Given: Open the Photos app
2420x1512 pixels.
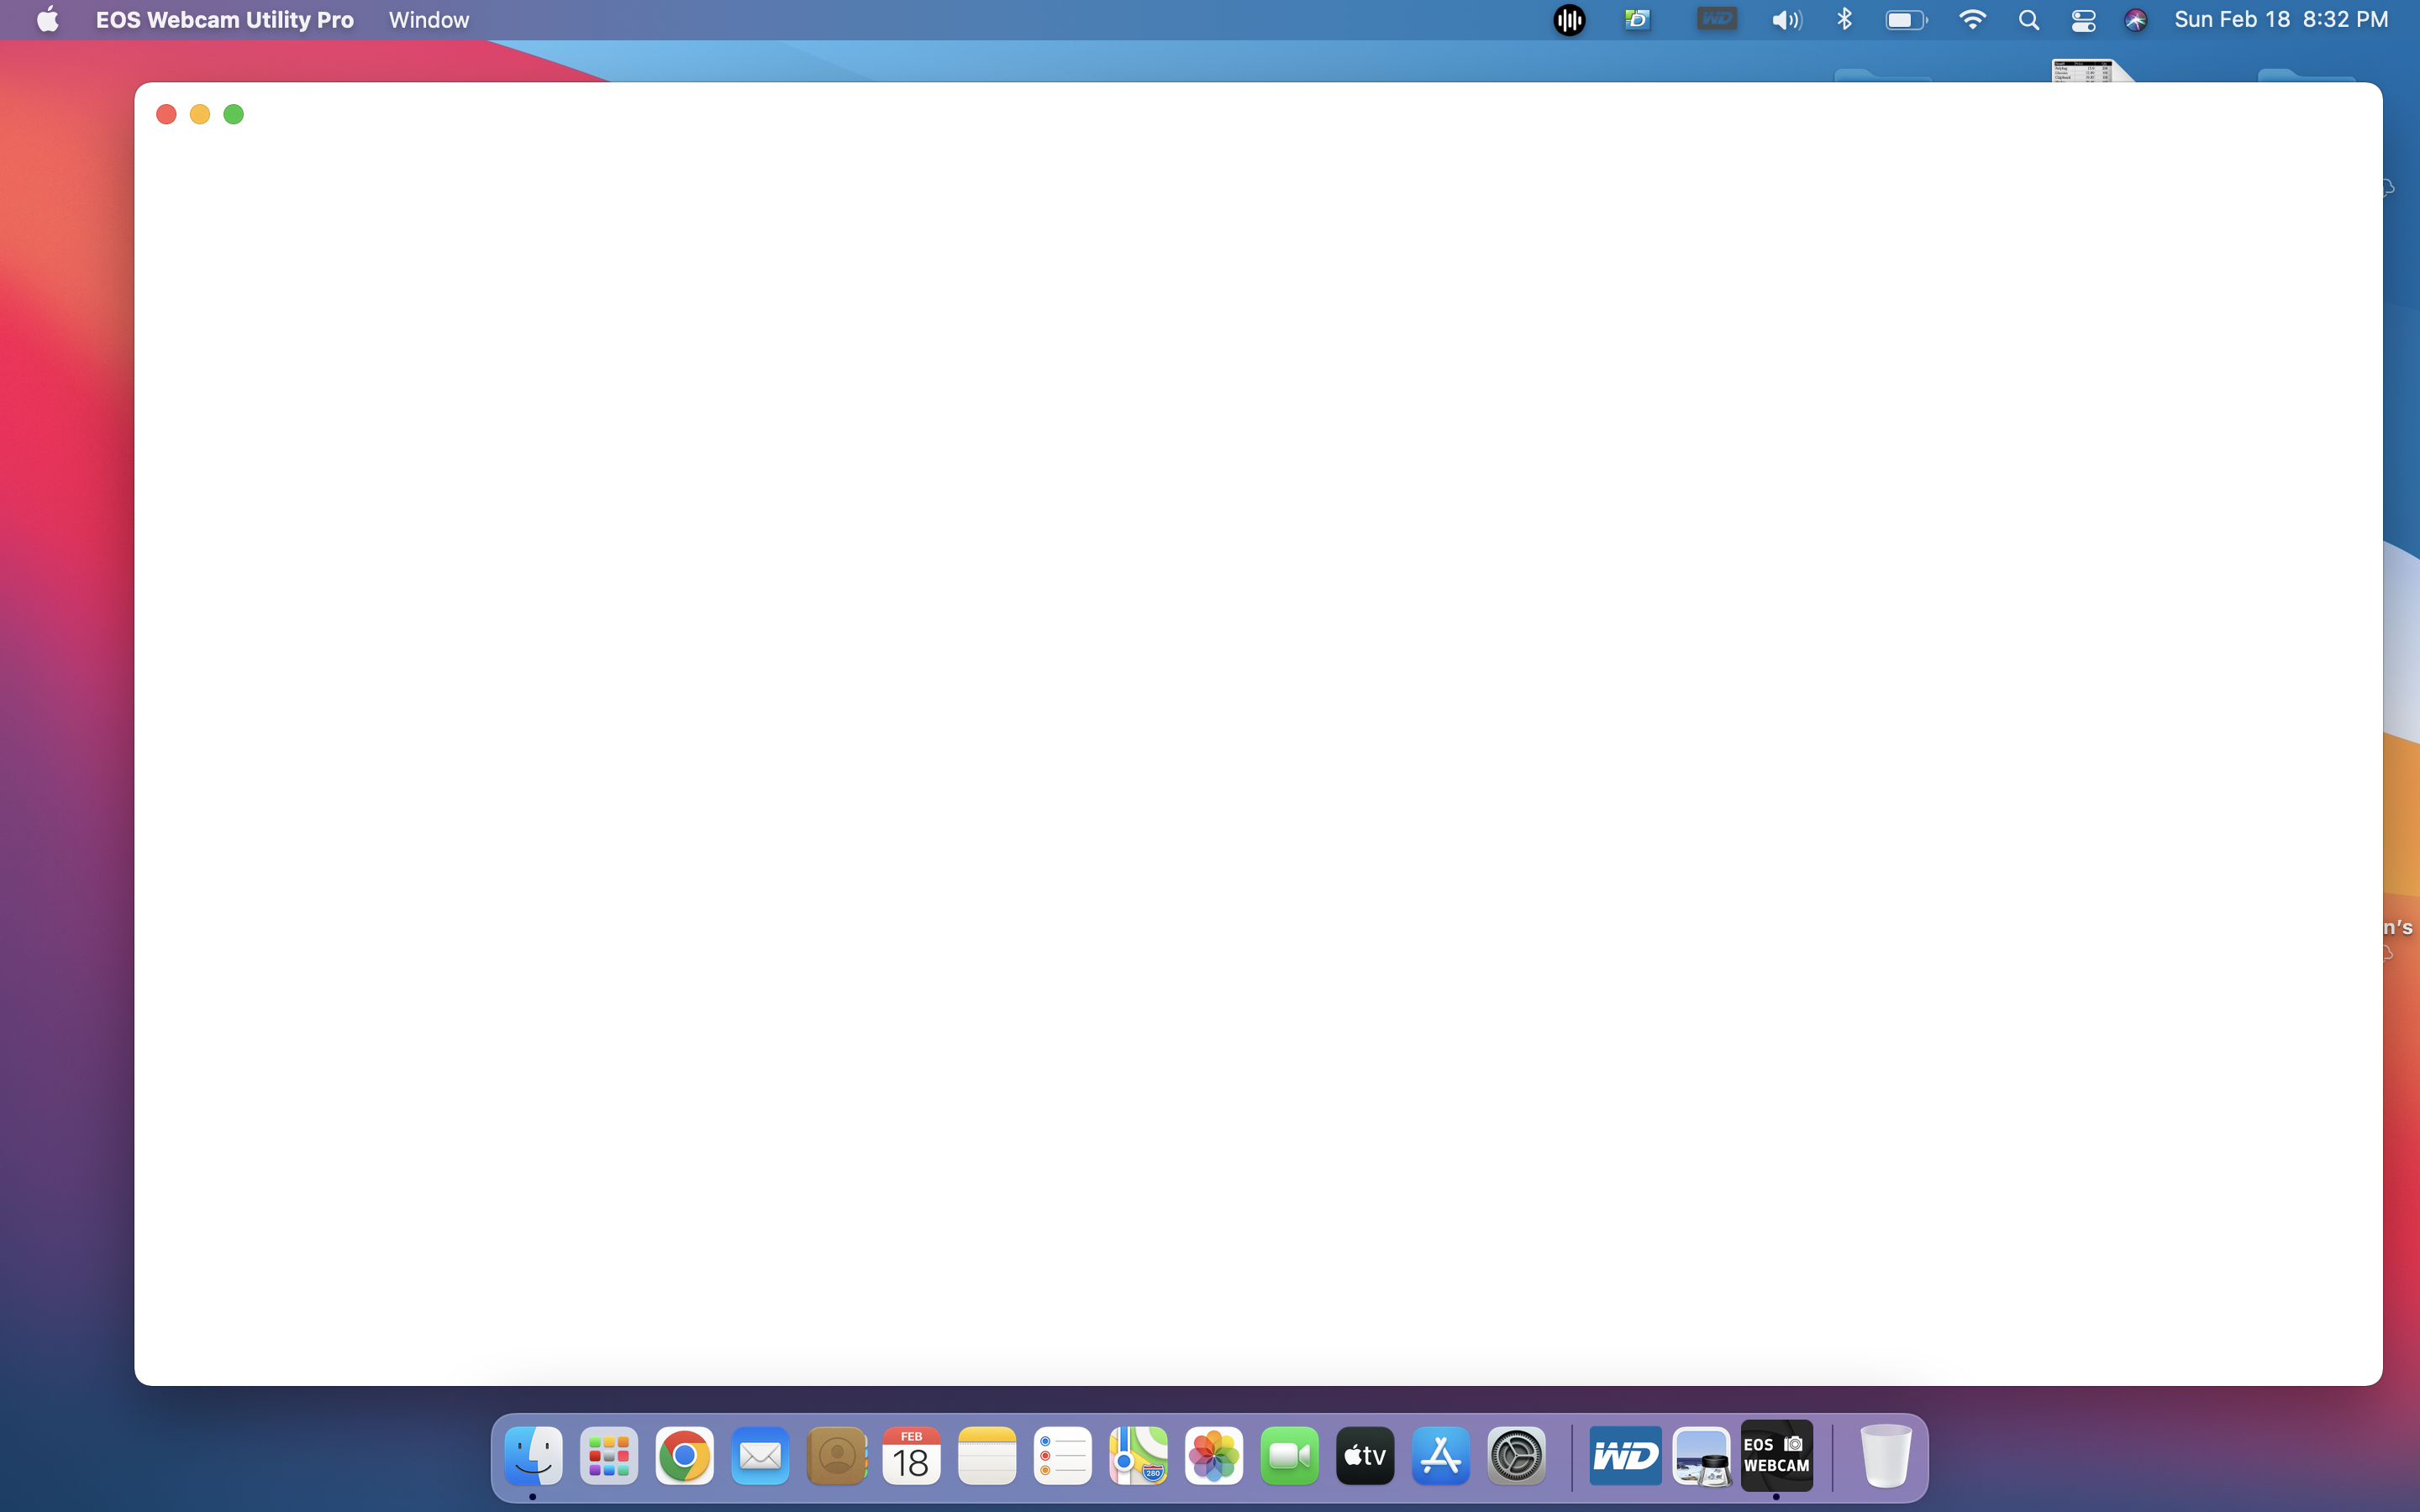Looking at the screenshot, I should point(1213,1457).
